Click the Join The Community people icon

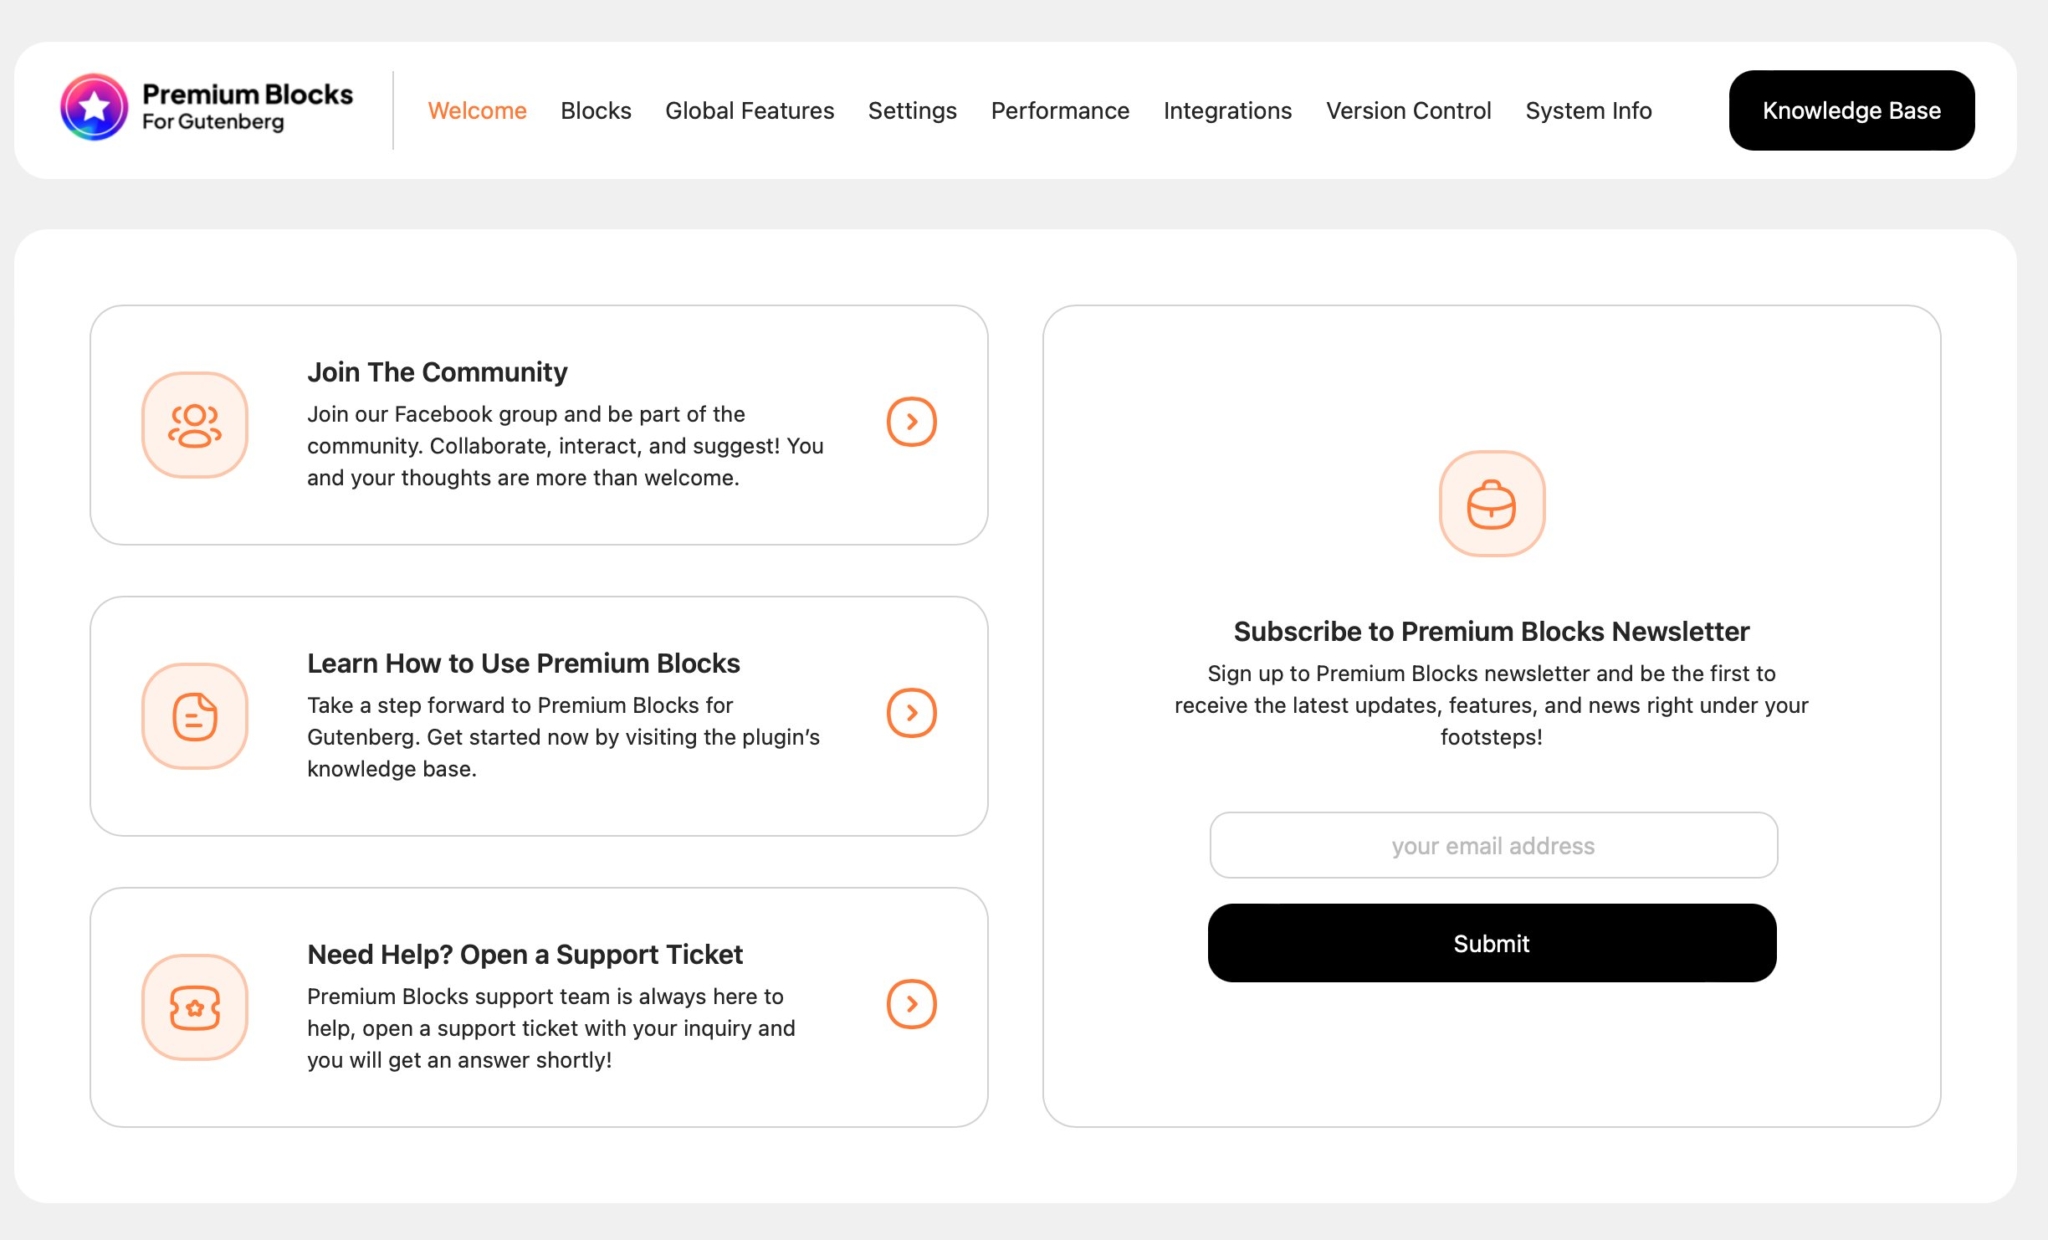click(195, 425)
